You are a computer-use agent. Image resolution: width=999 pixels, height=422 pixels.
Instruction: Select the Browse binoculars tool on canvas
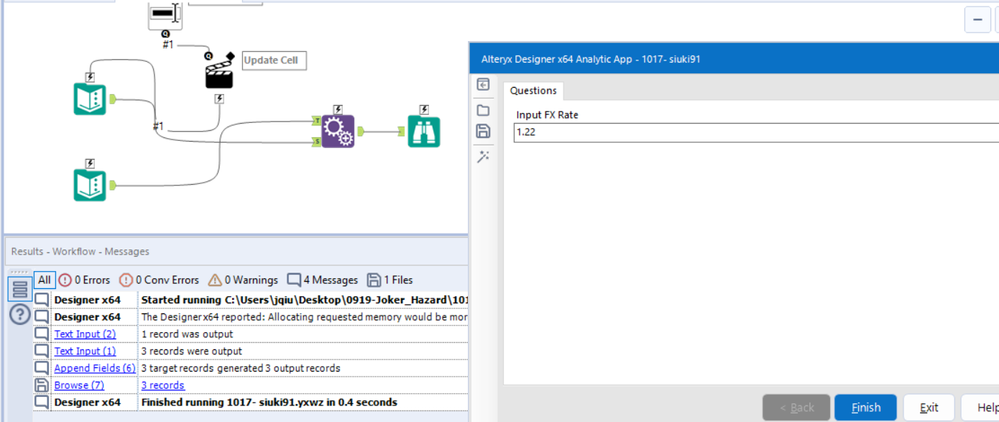[424, 131]
